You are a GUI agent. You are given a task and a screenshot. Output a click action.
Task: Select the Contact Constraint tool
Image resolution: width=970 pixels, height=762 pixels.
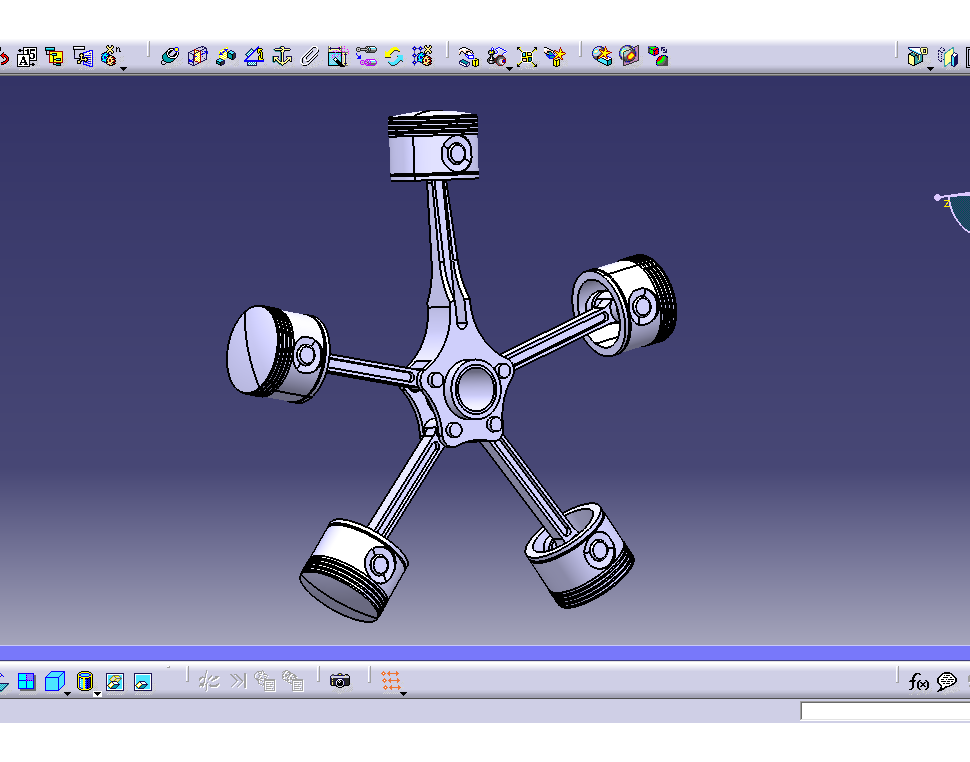[x=197, y=57]
